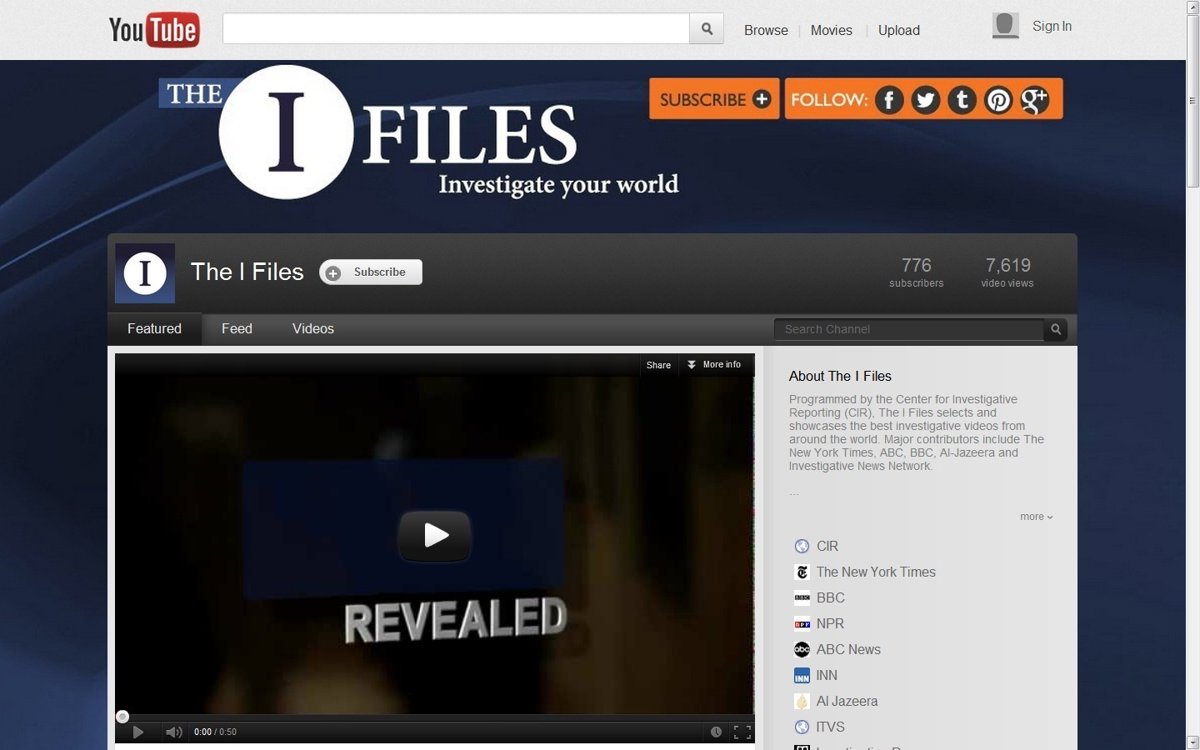Mute the video using the speaker icon
Viewport: 1200px width, 750px height.
[173, 732]
